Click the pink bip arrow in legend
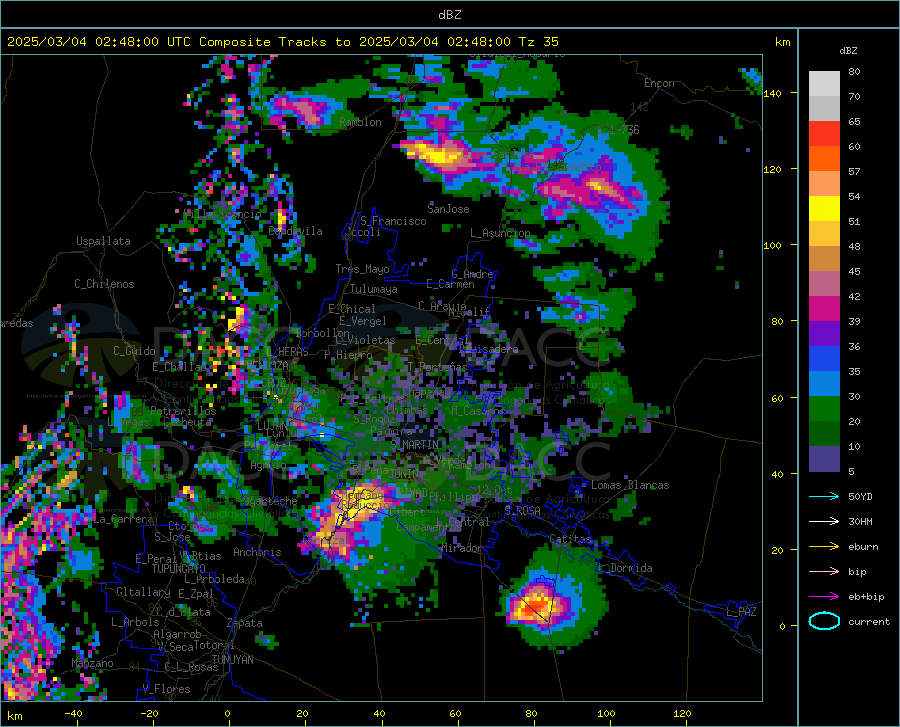Screen dimensions: 900x727 (824, 571)
